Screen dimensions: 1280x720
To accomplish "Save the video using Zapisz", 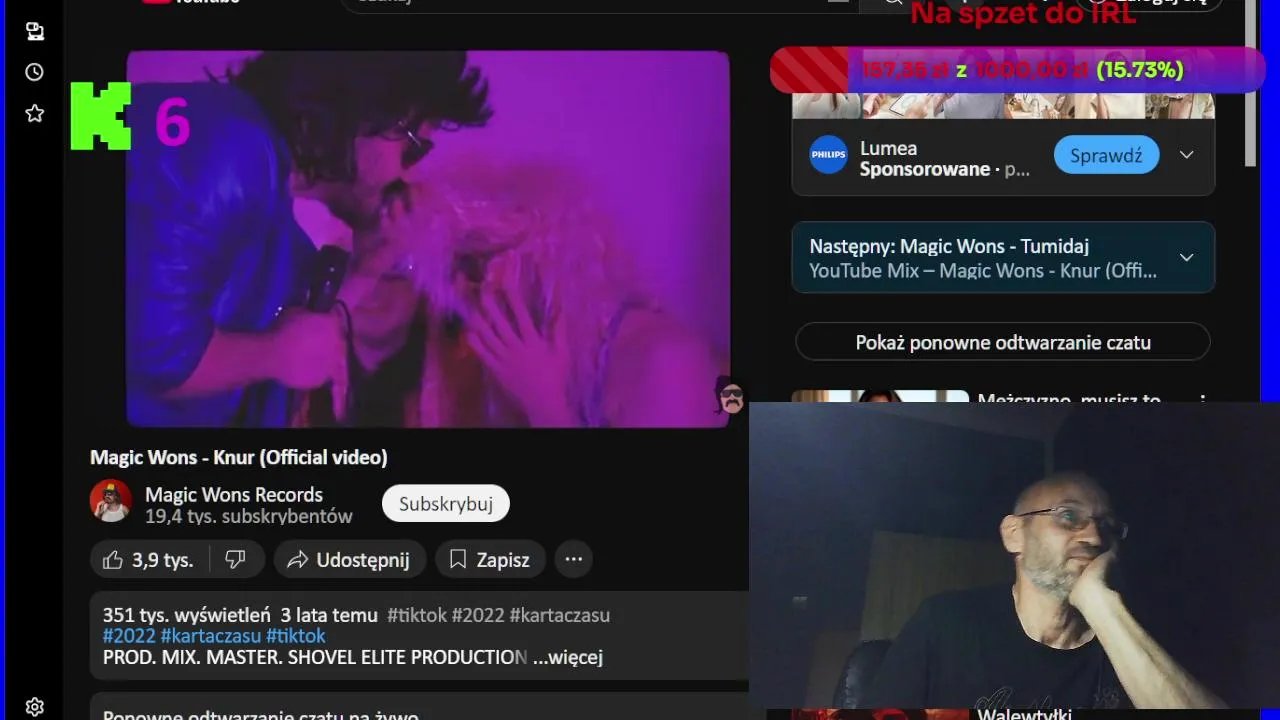I will (x=490, y=560).
